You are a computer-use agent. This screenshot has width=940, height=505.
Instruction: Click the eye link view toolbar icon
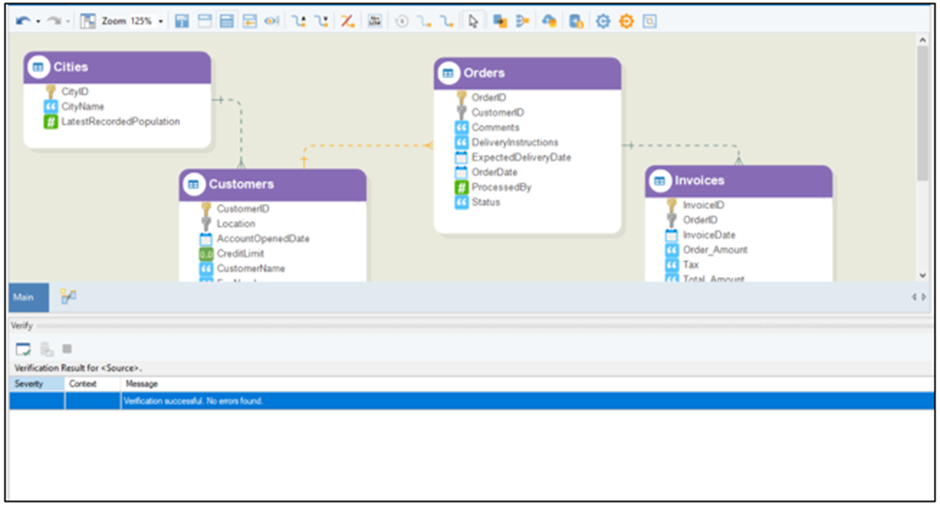point(271,21)
